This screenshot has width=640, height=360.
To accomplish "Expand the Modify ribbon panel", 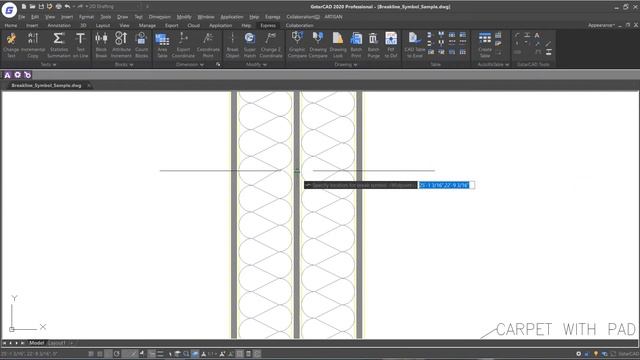I will (x=256, y=64).
